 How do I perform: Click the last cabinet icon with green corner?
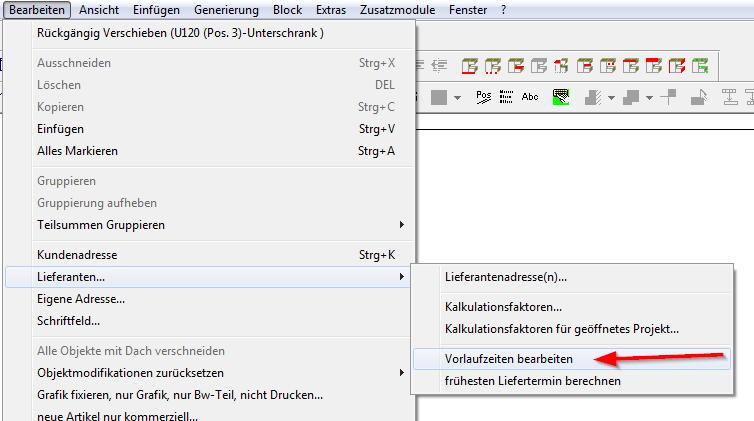tap(700, 67)
